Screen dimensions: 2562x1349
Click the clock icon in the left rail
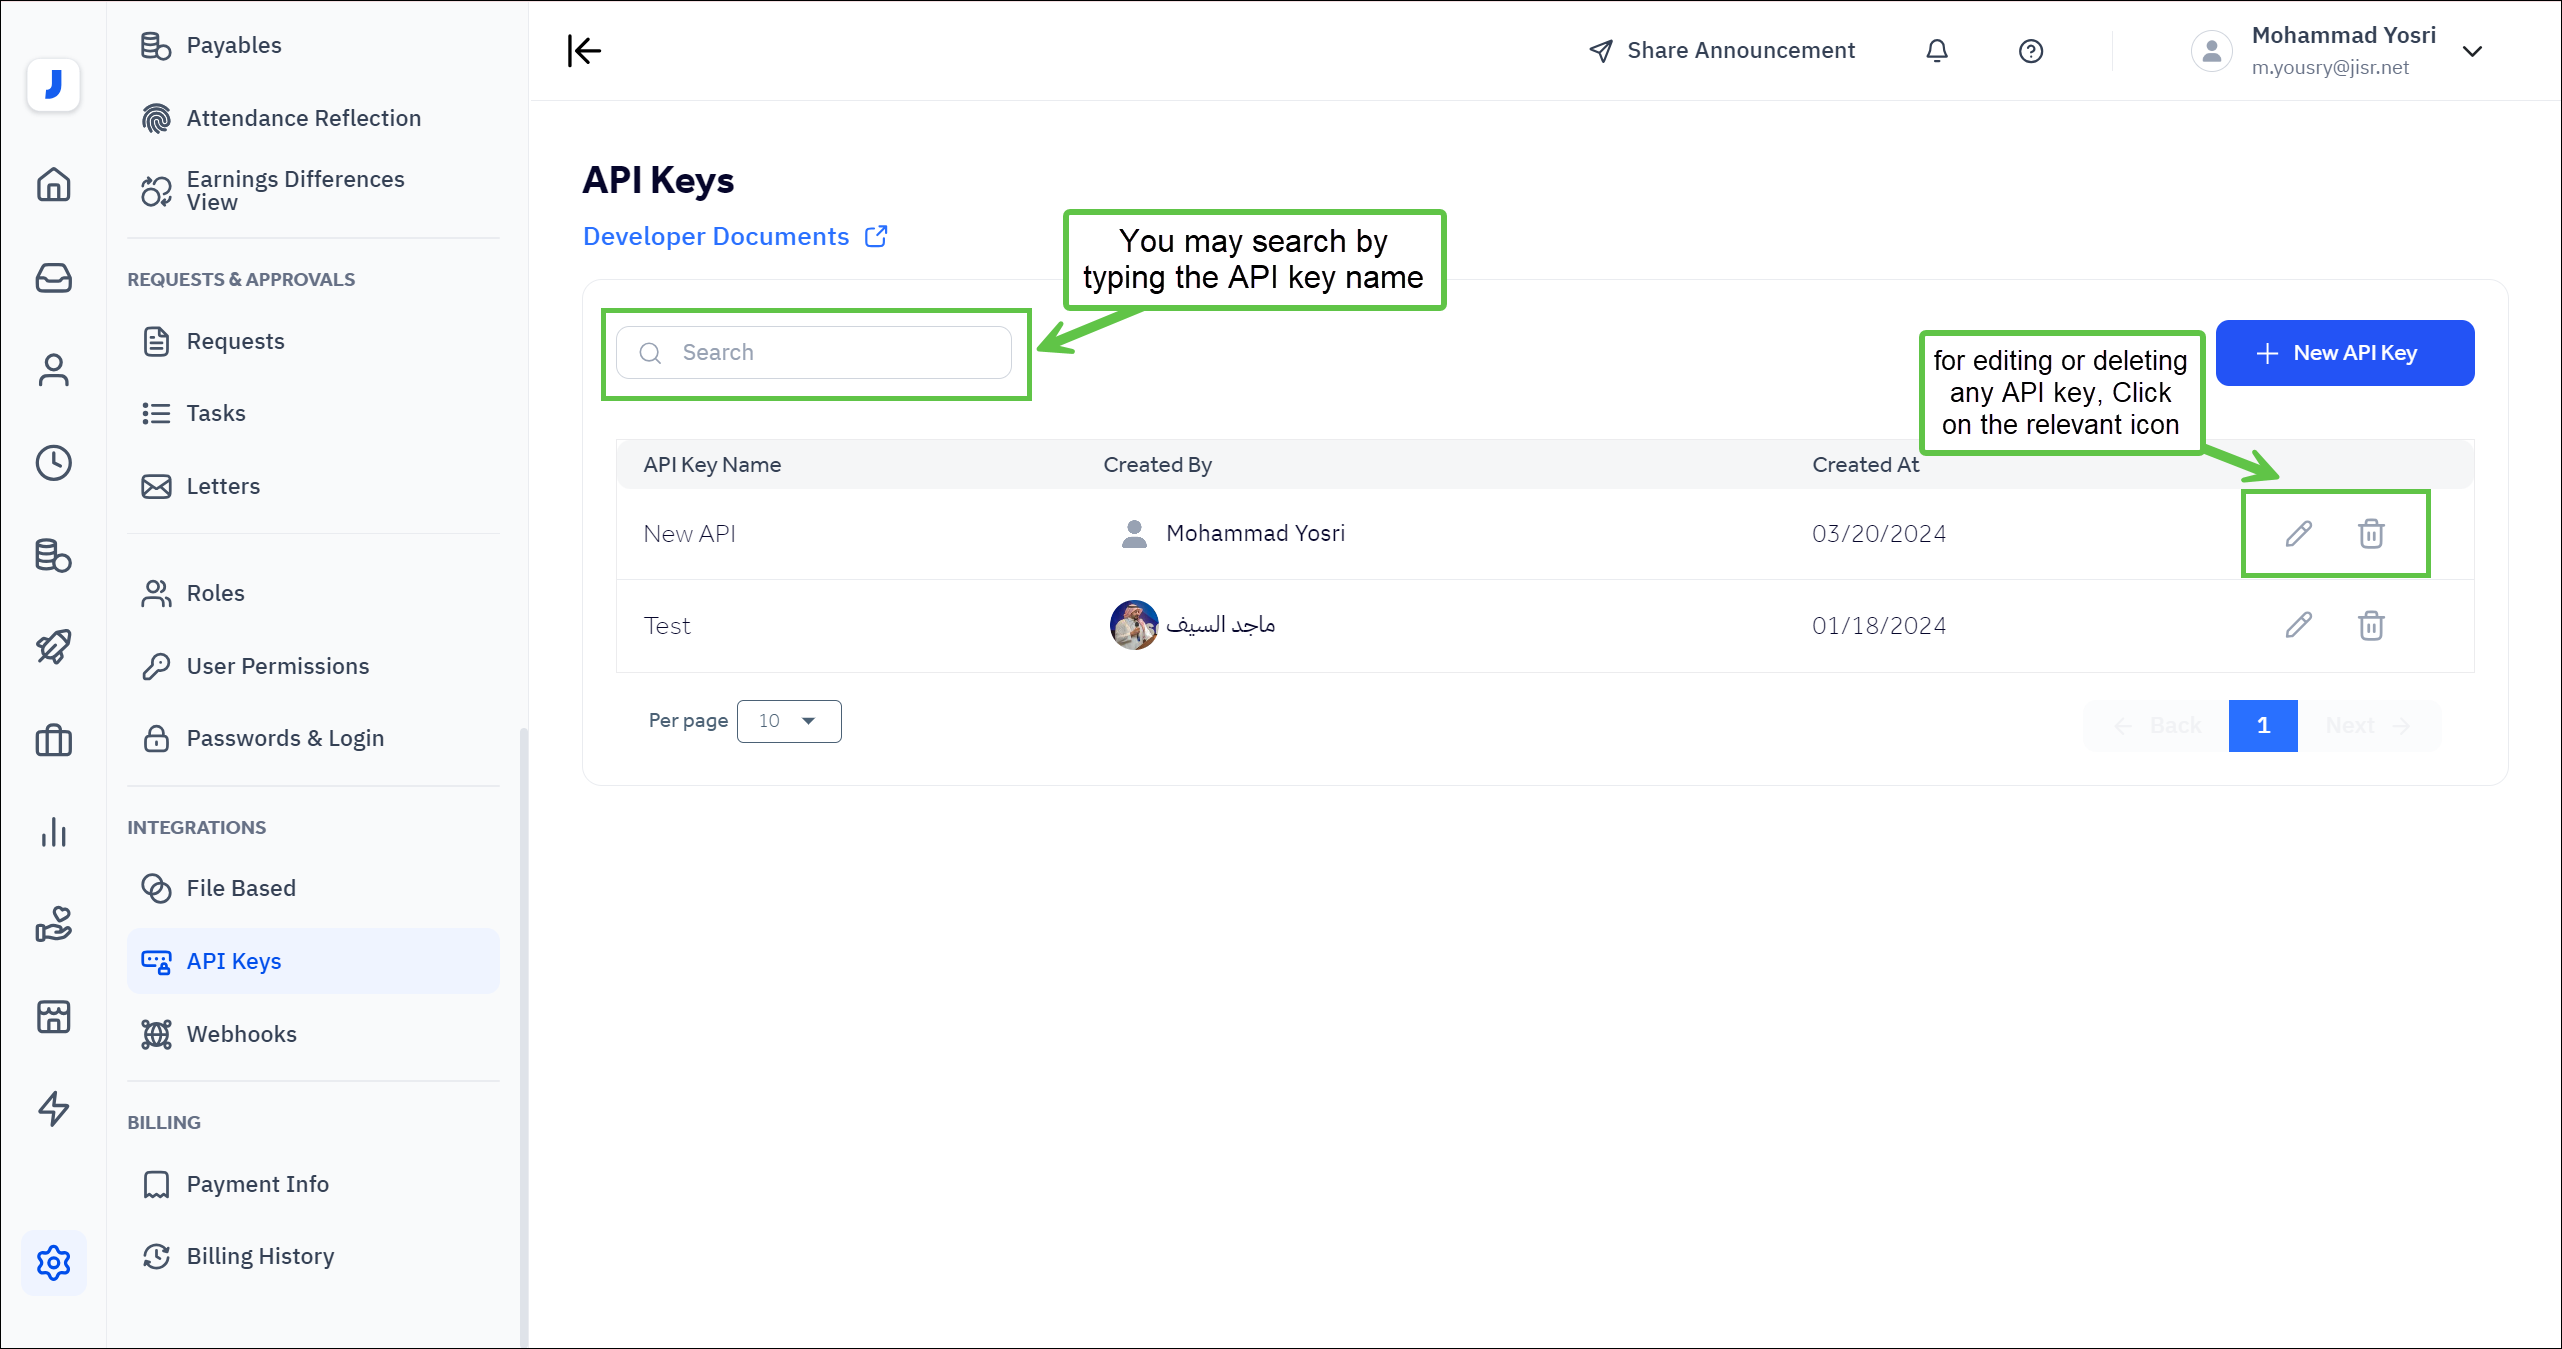click(53, 463)
